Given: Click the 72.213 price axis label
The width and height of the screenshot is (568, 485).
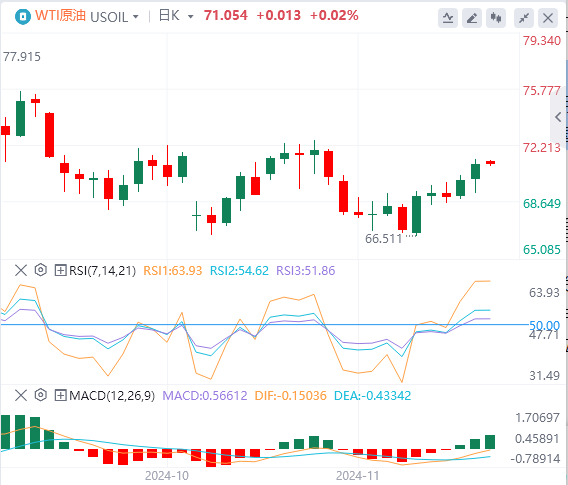Looking at the screenshot, I should tap(542, 147).
